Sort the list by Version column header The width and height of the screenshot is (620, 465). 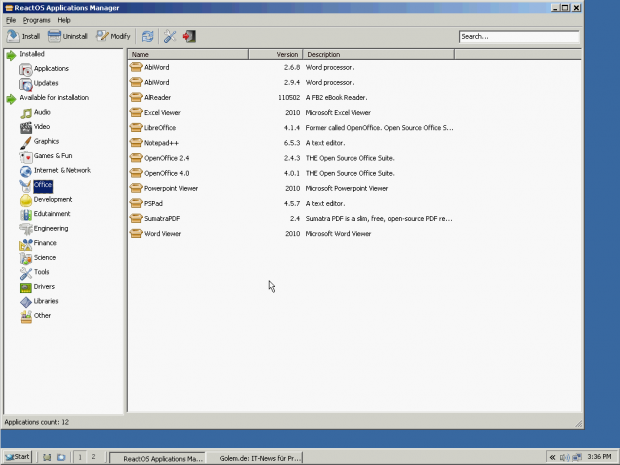click(x=287, y=54)
